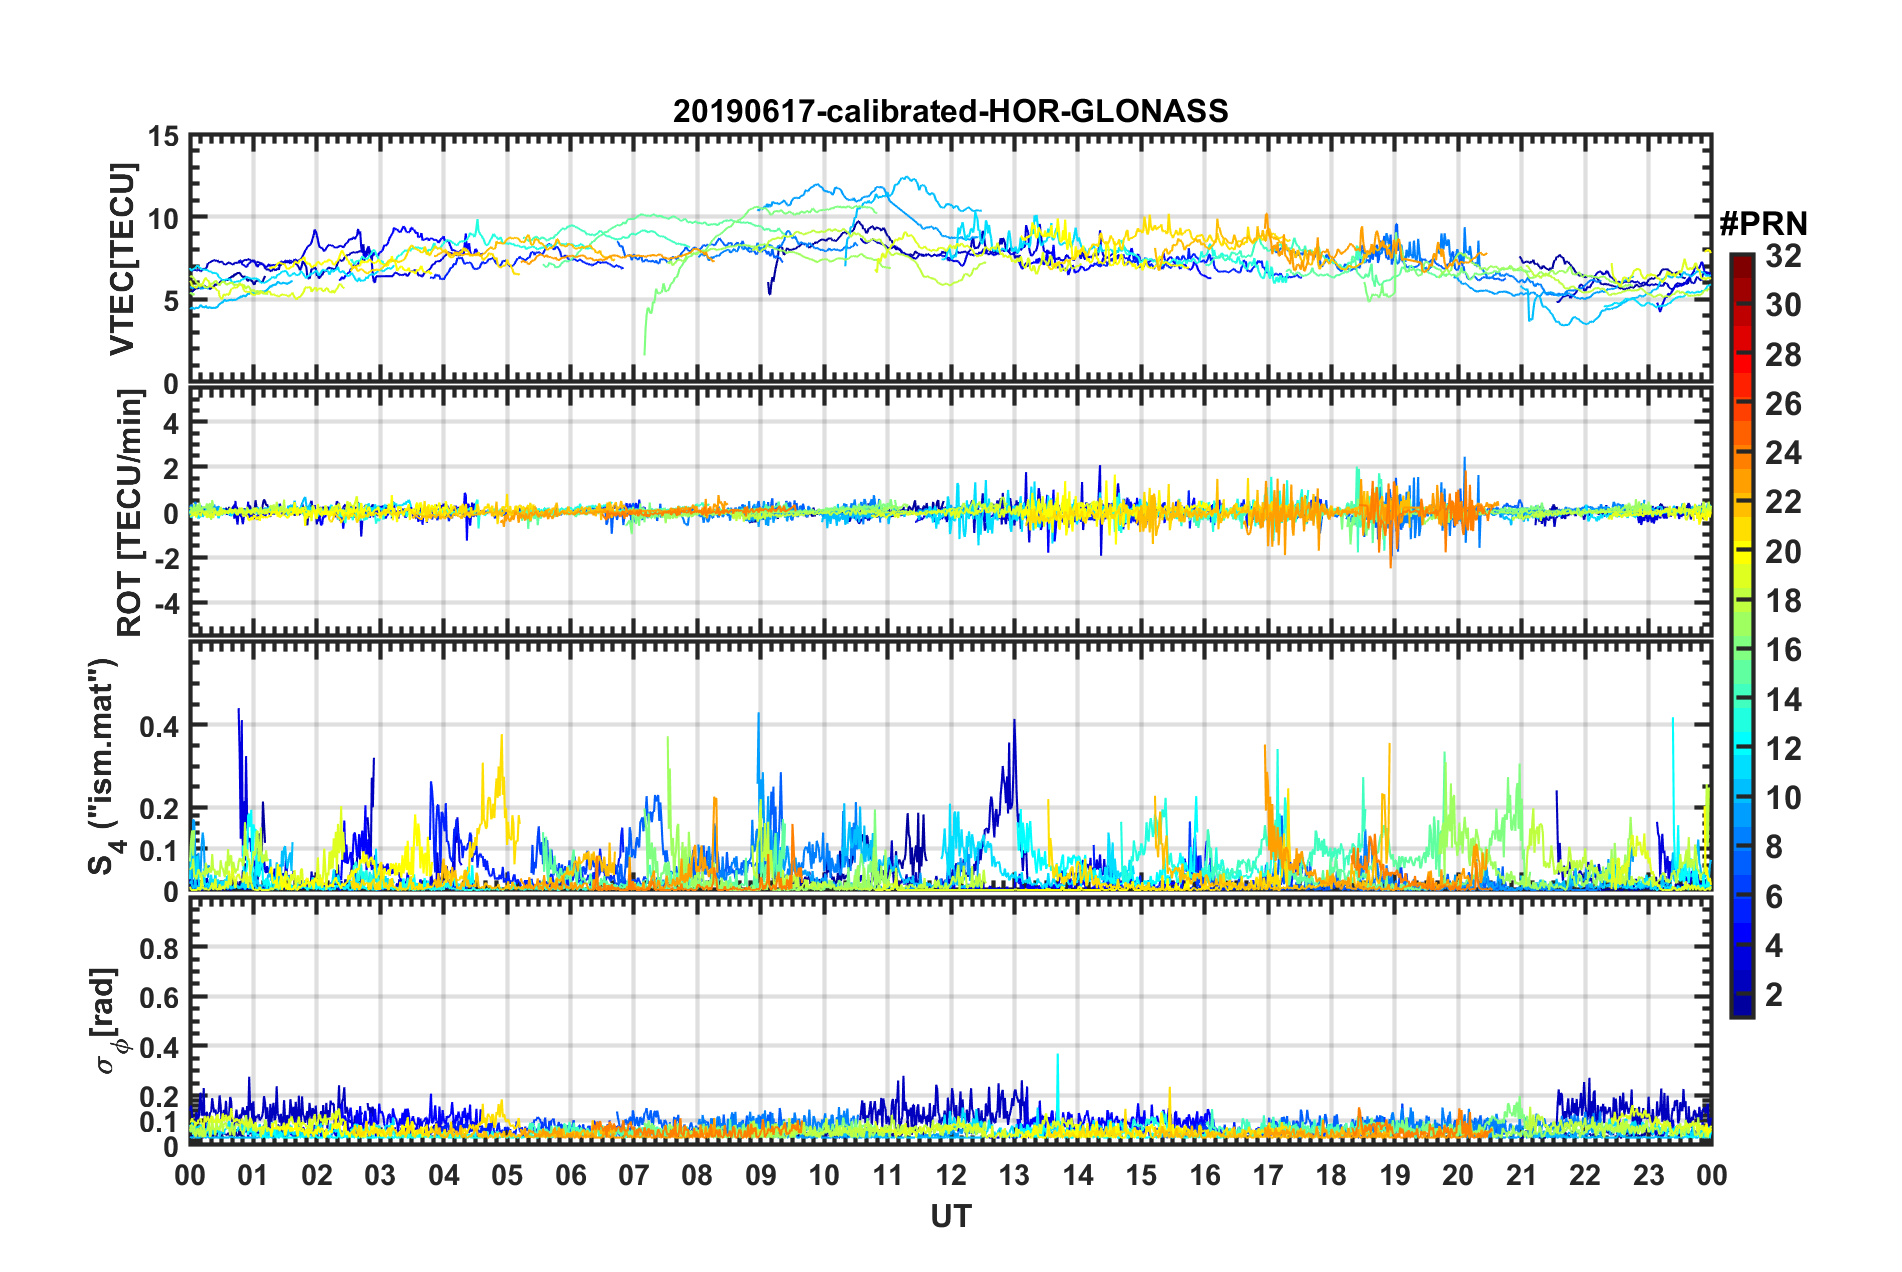Click colorbar tick label 10

(1783, 798)
